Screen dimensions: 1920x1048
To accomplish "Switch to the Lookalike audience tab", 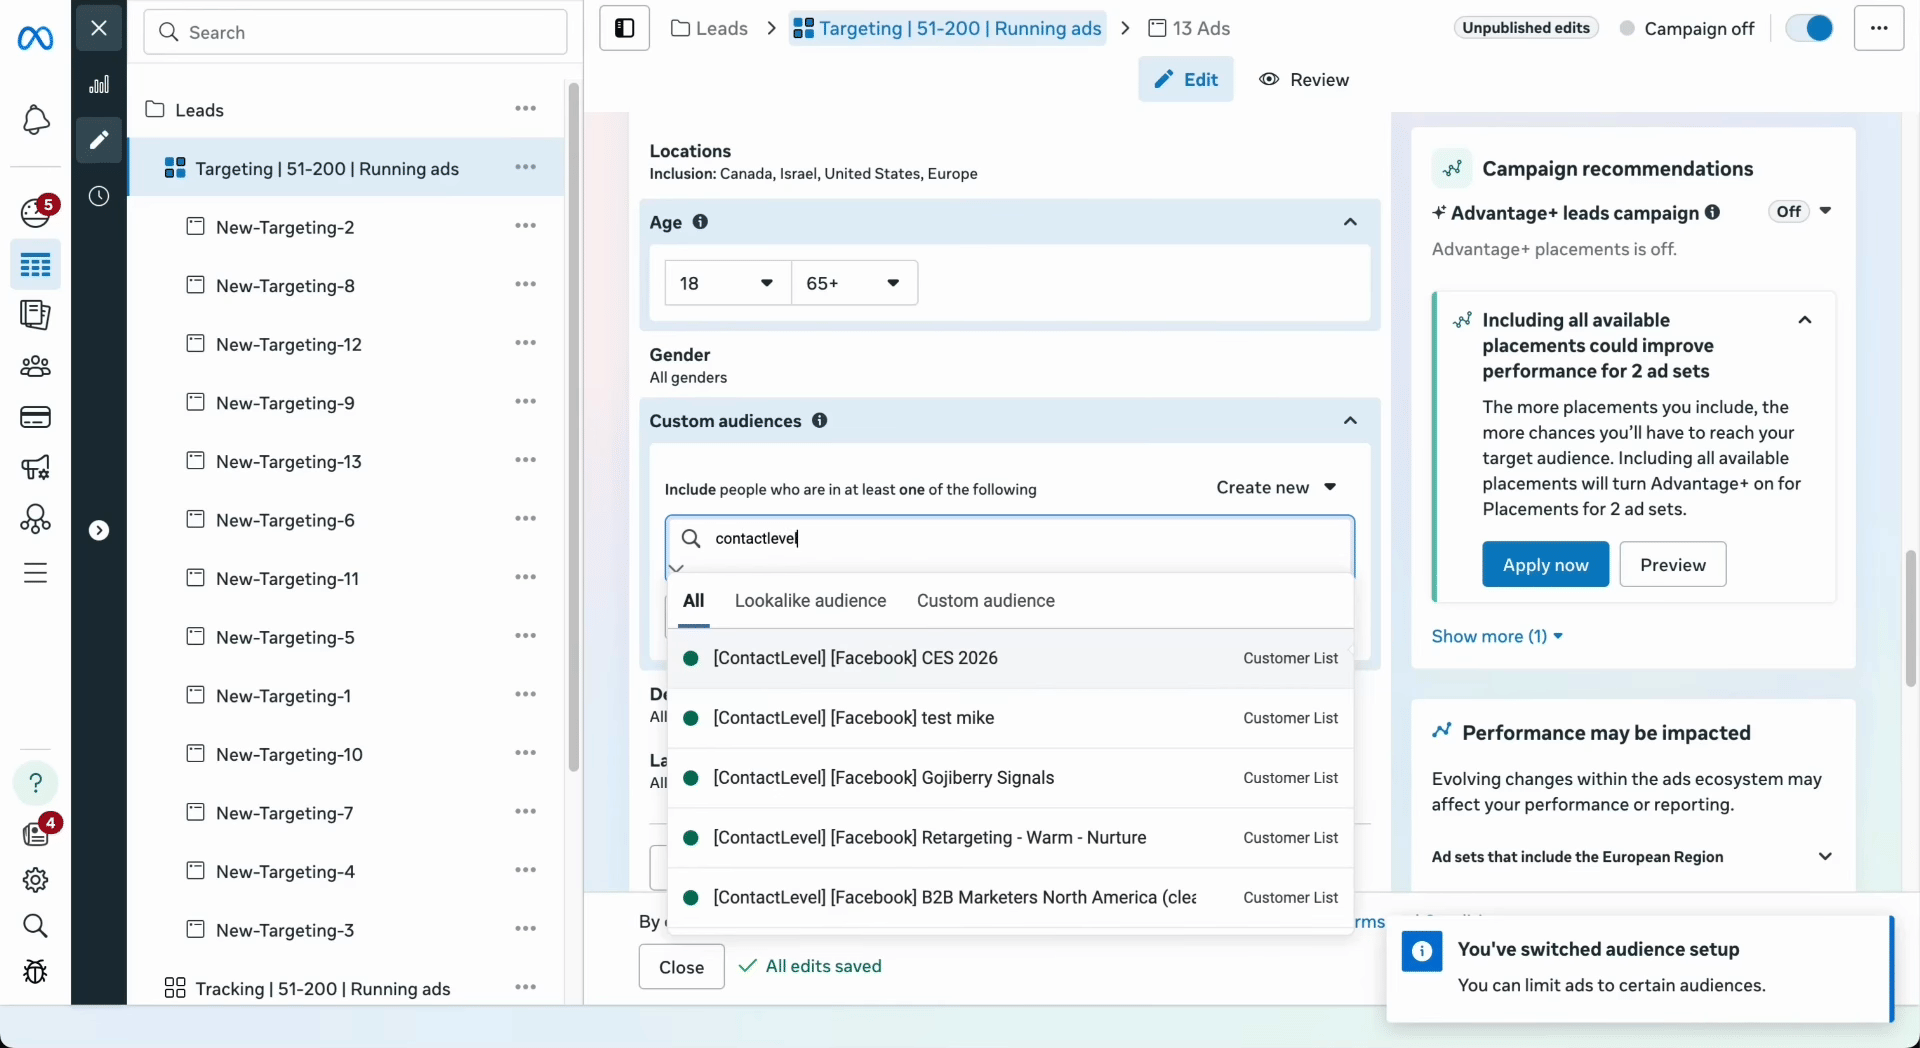I will click(810, 601).
